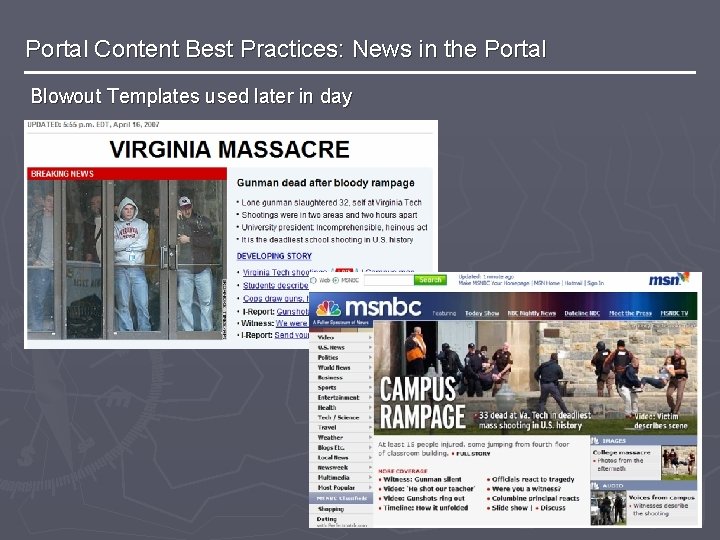Expand the World News menu arrow
This screenshot has width=720, height=540.
coord(370,367)
